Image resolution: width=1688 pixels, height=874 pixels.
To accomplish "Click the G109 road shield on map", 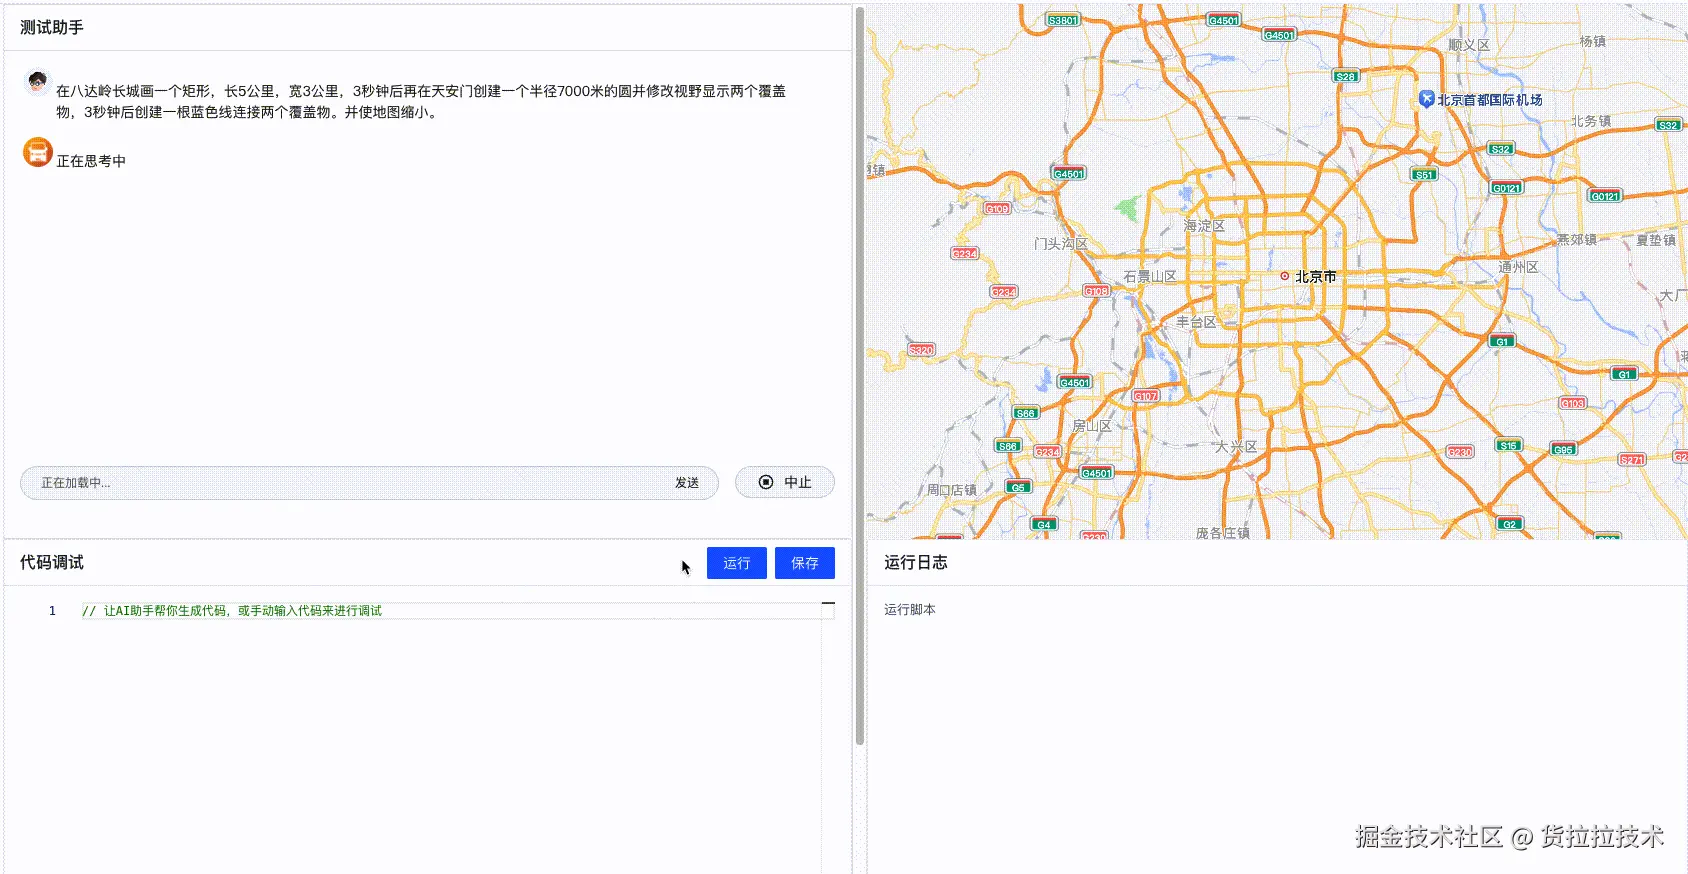I will click(x=997, y=209).
